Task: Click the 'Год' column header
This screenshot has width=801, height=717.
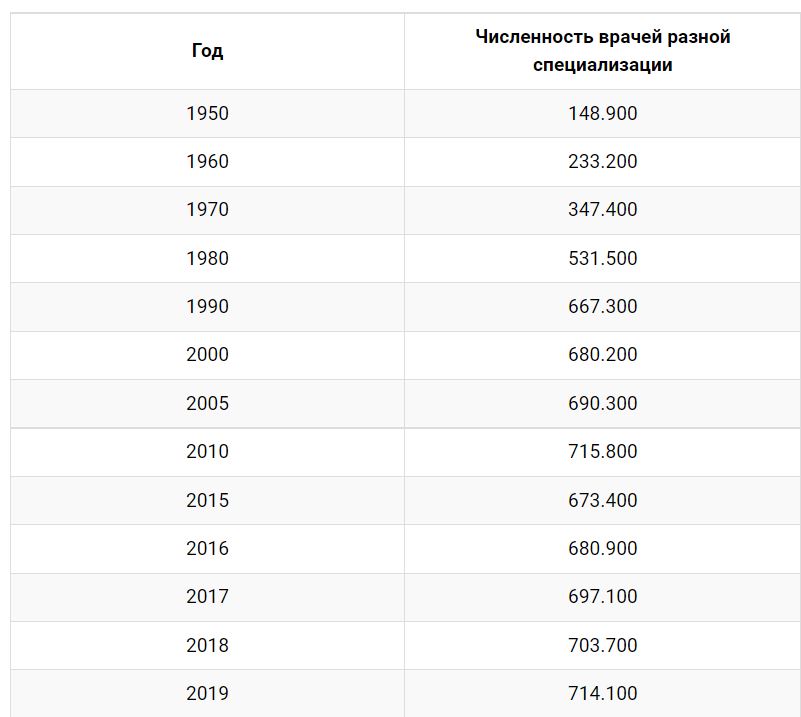Action: pos(207,51)
